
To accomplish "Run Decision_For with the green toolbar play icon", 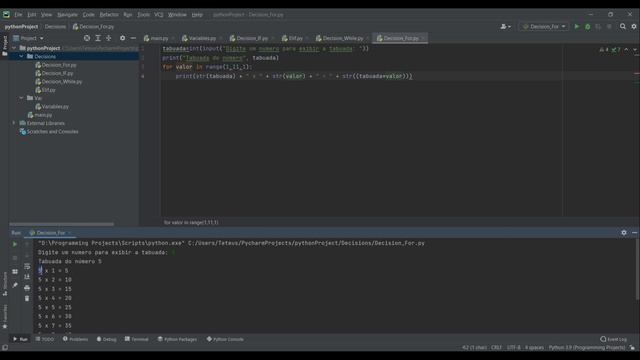I will [577, 27].
